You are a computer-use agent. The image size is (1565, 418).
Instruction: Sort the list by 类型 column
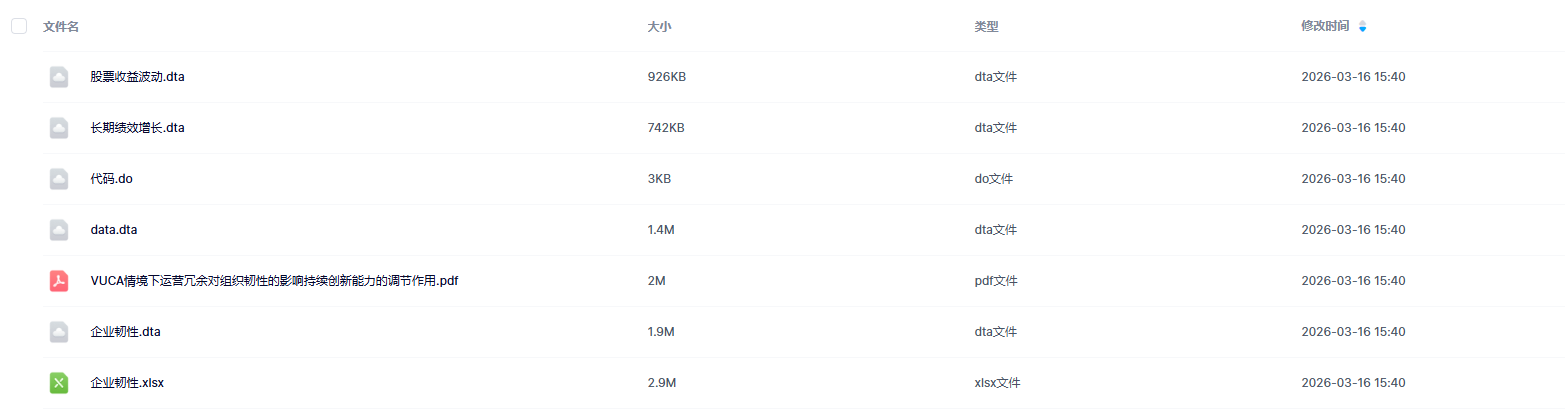pyautogui.click(x=986, y=27)
